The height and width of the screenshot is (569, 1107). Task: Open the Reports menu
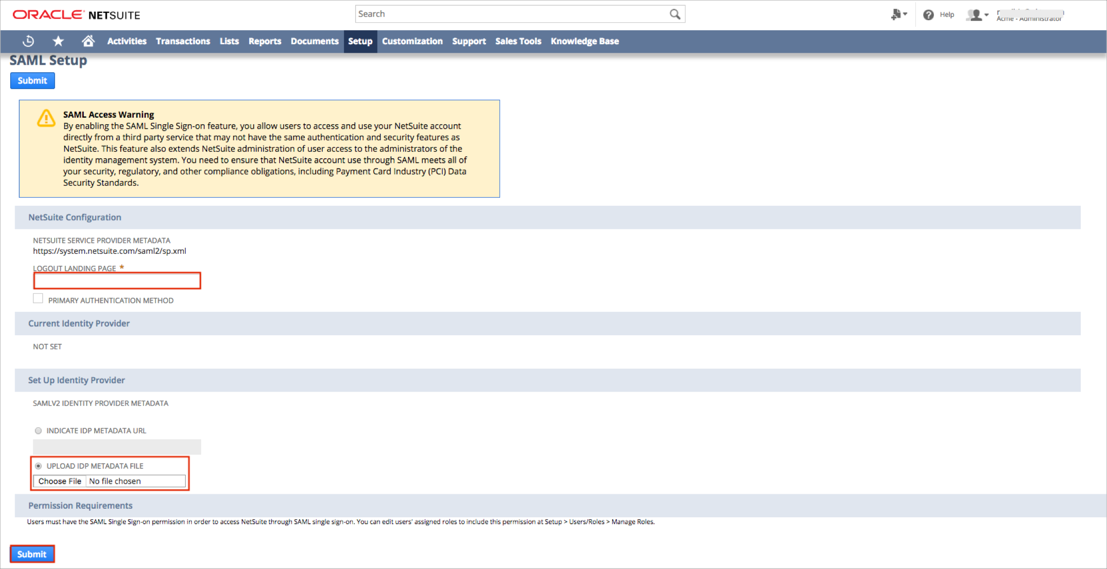pyautogui.click(x=265, y=41)
